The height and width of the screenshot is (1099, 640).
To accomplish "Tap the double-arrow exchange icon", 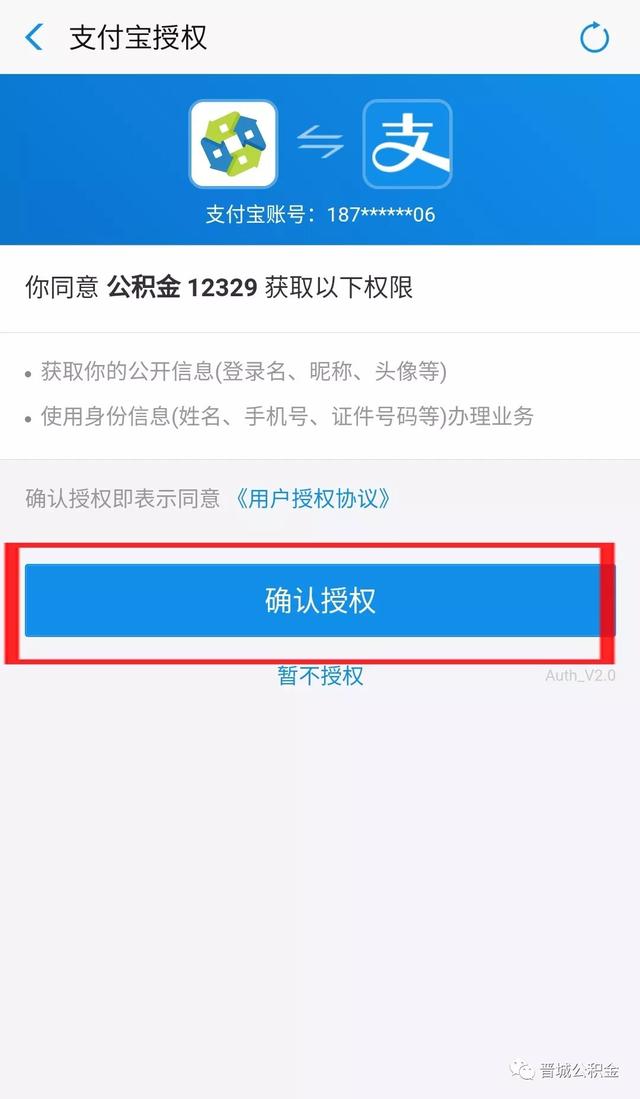I will pyautogui.click(x=320, y=142).
